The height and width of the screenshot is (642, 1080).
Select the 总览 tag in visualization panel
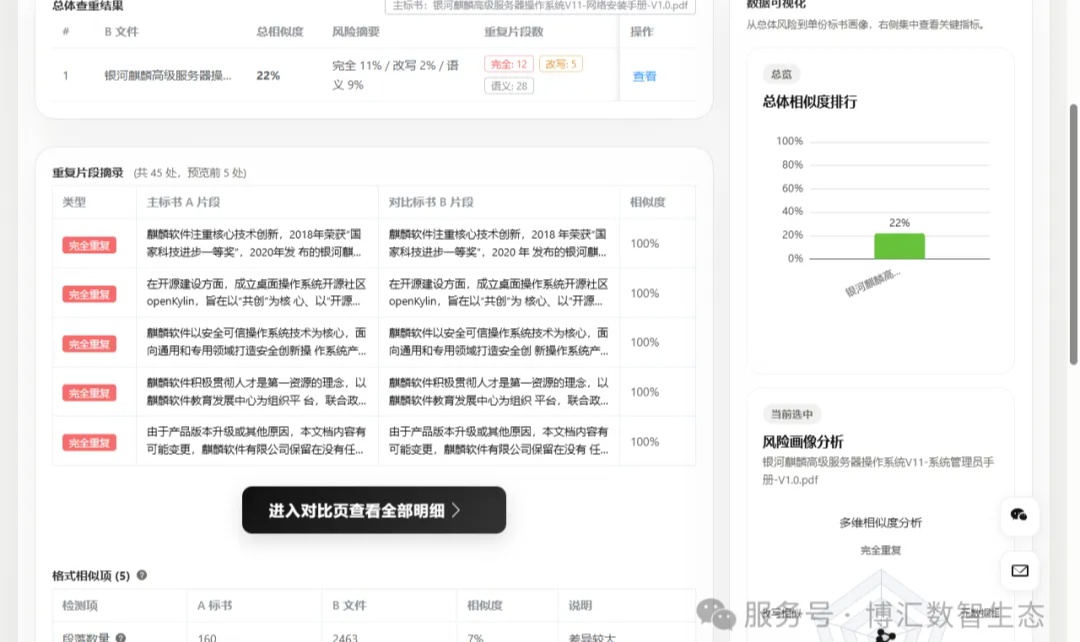pos(781,74)
